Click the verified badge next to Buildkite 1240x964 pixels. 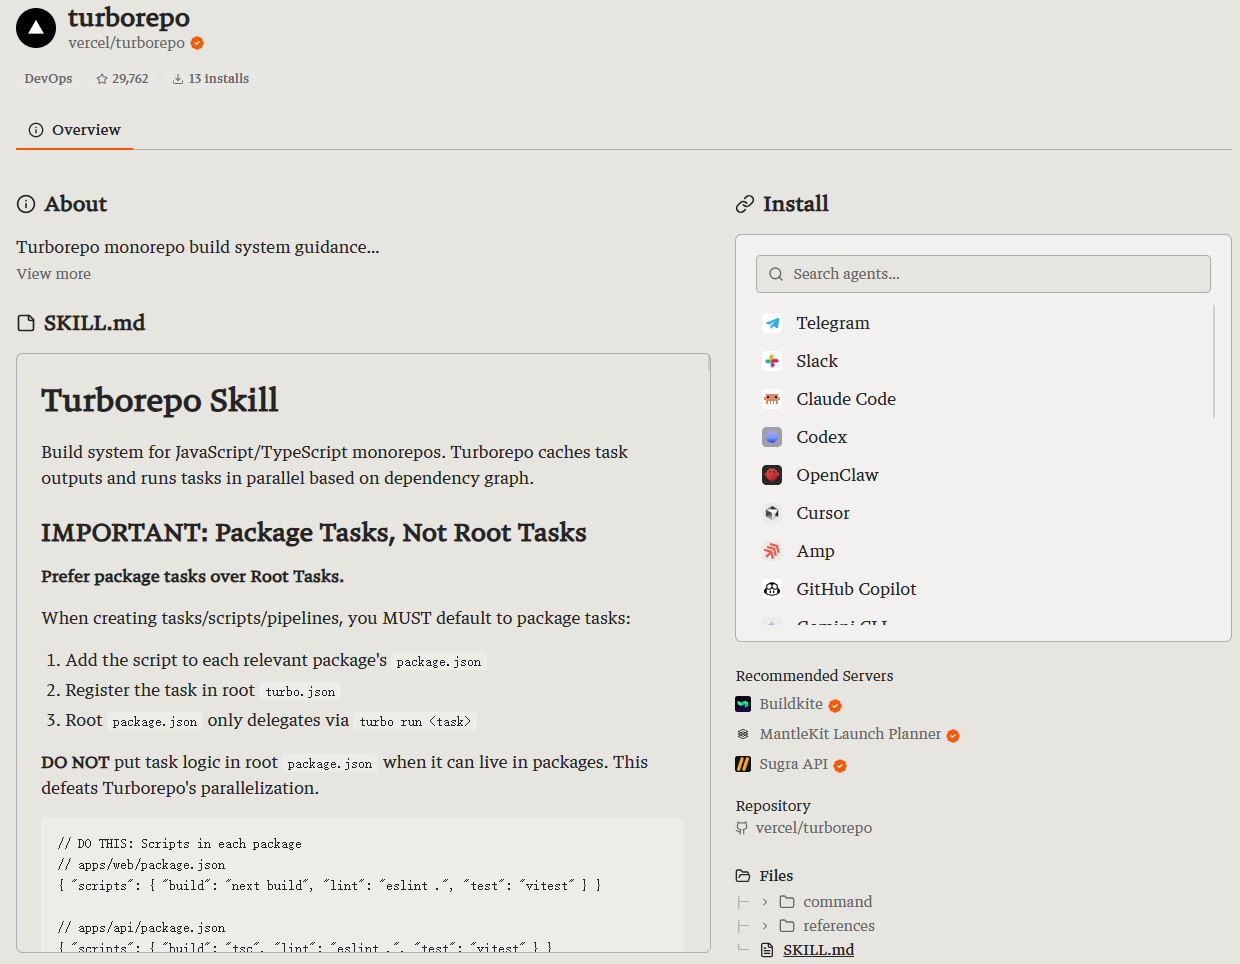coord(835,705)
